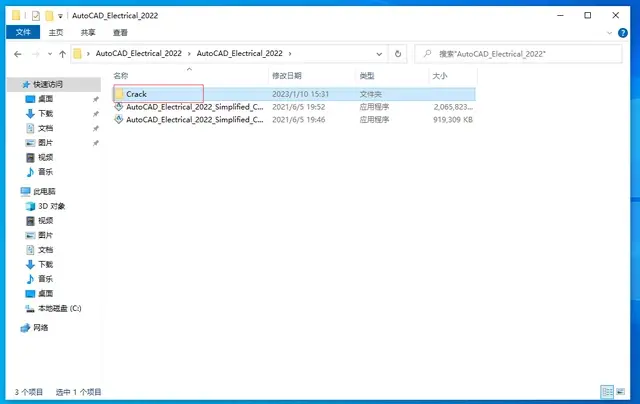
Task: Select the 2,065,823 KB AutoCAD installer file
Action: [x=294, y=107]
